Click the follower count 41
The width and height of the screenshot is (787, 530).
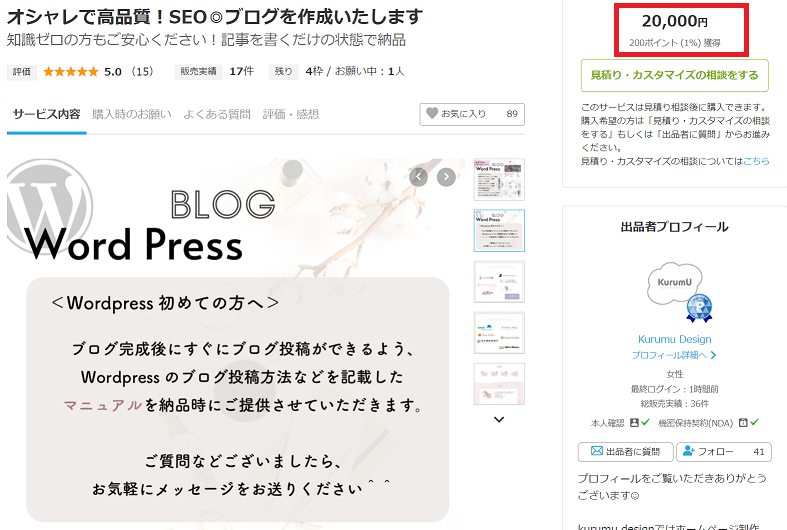pyautogui.click(x=759, y=452)
